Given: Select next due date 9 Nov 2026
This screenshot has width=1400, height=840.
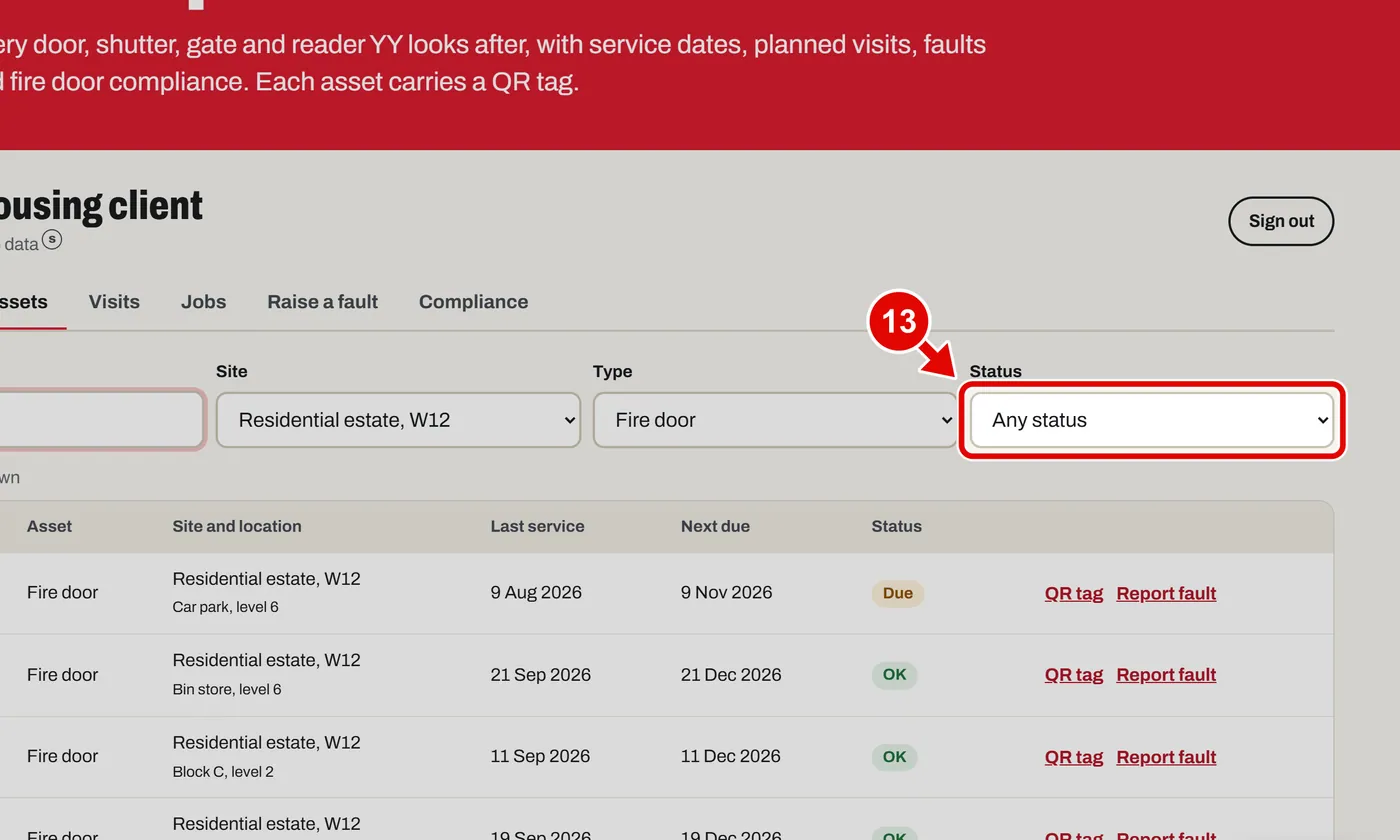Looking at the screenshot, I should (727, 593).
